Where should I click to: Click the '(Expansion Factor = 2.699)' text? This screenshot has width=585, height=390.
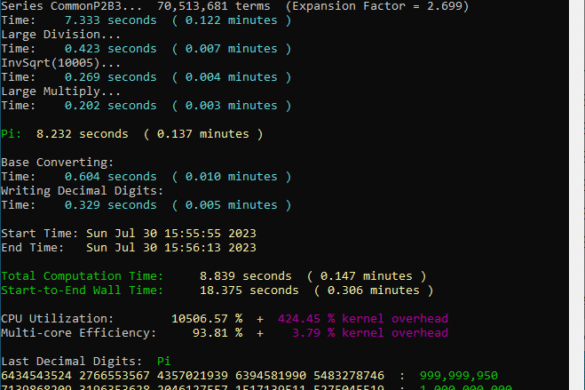point(377,6)
